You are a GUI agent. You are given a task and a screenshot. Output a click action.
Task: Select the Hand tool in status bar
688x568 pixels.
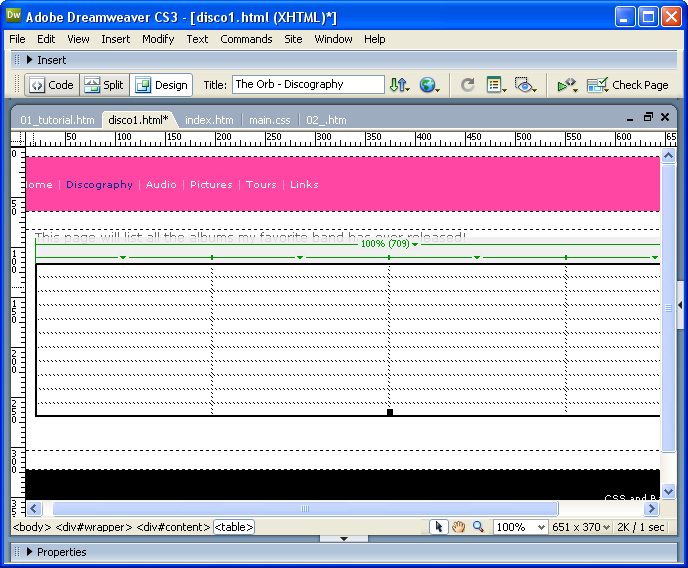click(x=458, y=527)
